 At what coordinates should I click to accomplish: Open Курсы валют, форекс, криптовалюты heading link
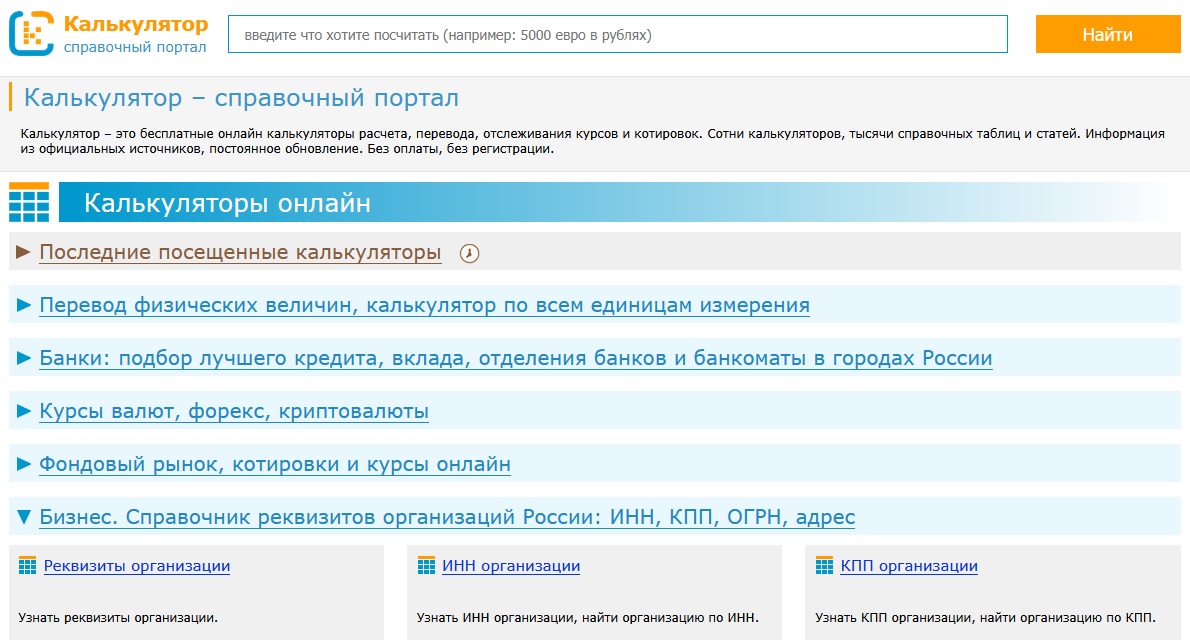click(234, 411)
